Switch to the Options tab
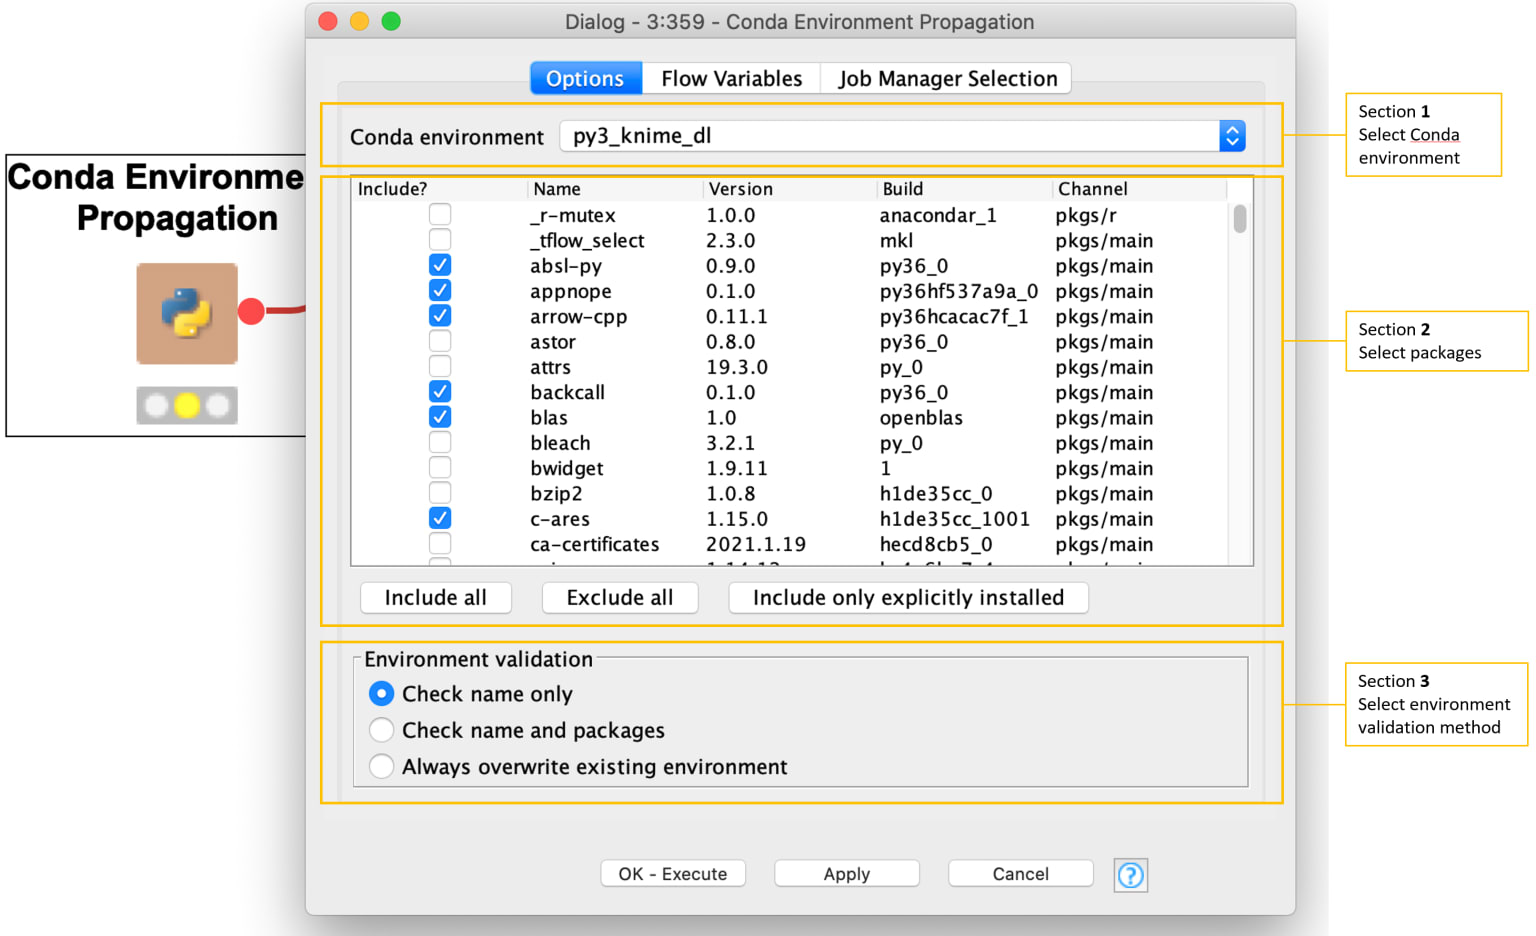Screen dimensions: 1536x936 [585, 78]
